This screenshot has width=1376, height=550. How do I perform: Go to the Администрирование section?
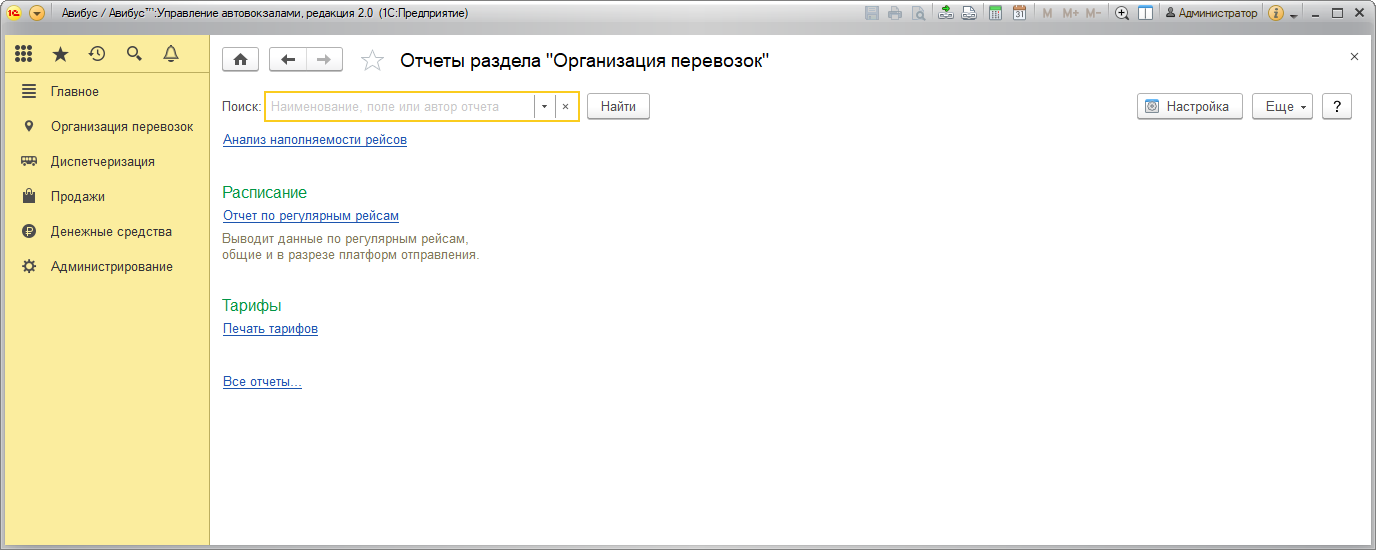click(111, 267)
